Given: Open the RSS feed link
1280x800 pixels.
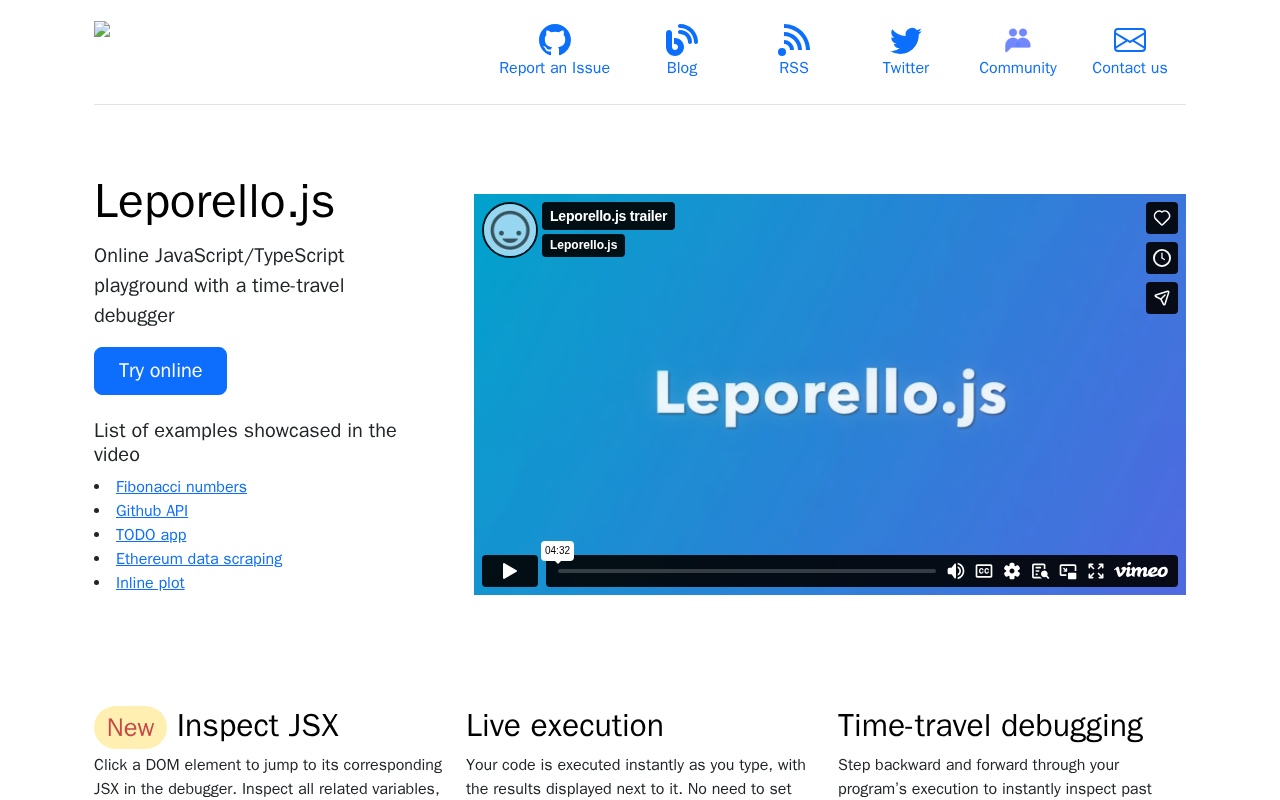Looking at the screenshot, I should 794,52.
